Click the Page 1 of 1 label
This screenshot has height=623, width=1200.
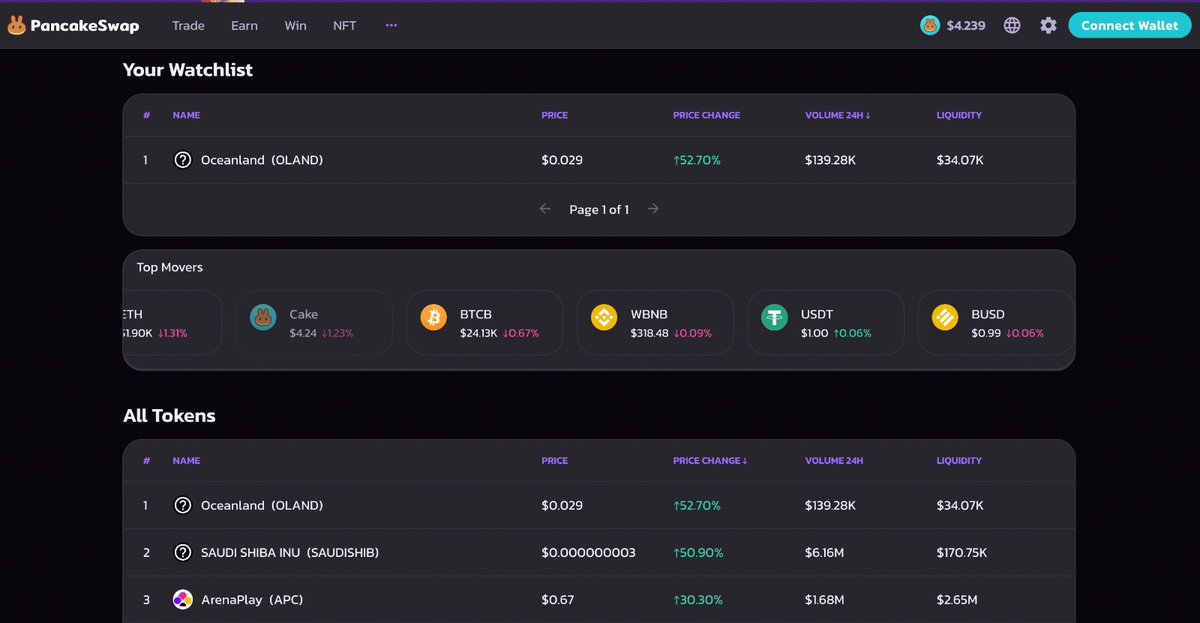(599, 209)
